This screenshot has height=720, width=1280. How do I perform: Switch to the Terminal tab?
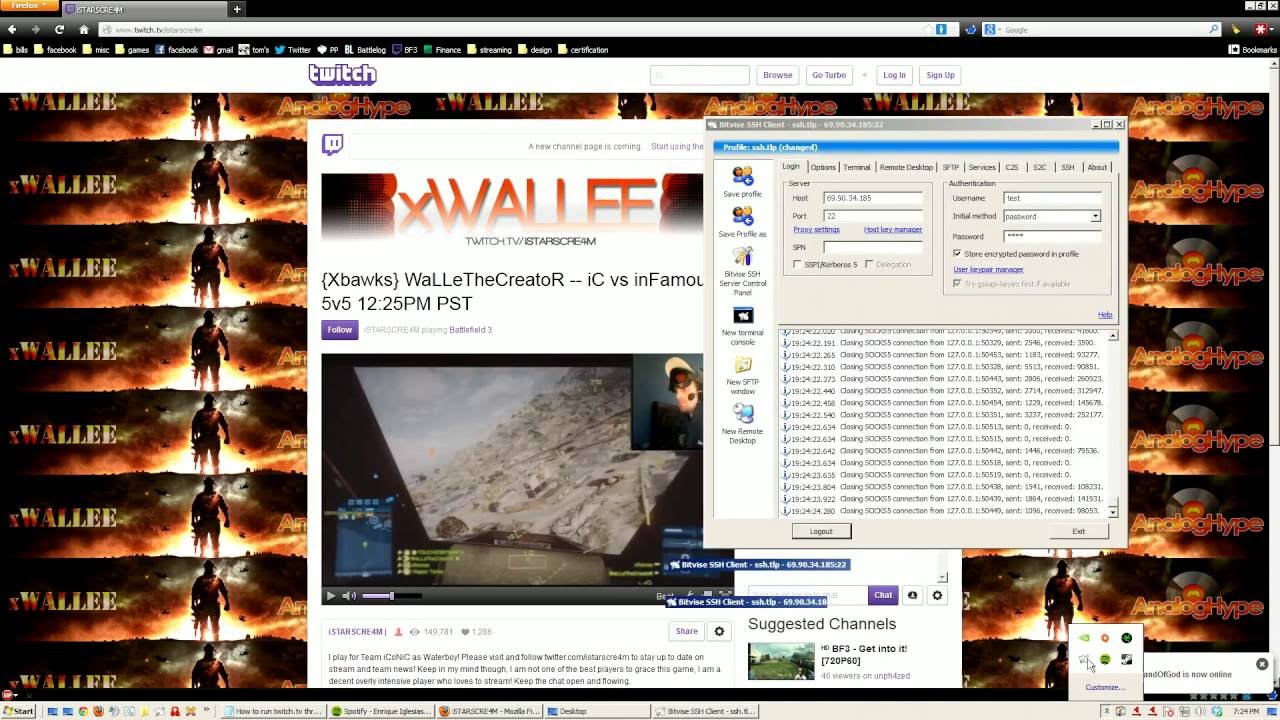pyautogui.click(x=856, y=167)
